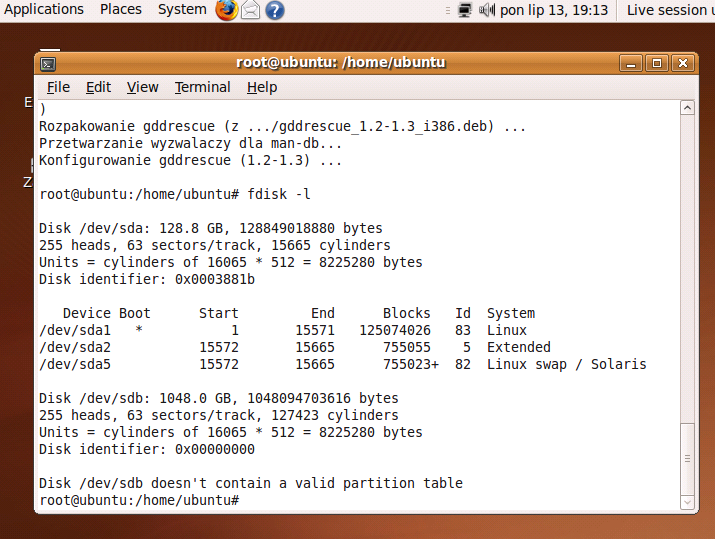Open the terminal View menu
Viewport: 715px width, 539px height.
pyautogui.click(x=142, y=87)
